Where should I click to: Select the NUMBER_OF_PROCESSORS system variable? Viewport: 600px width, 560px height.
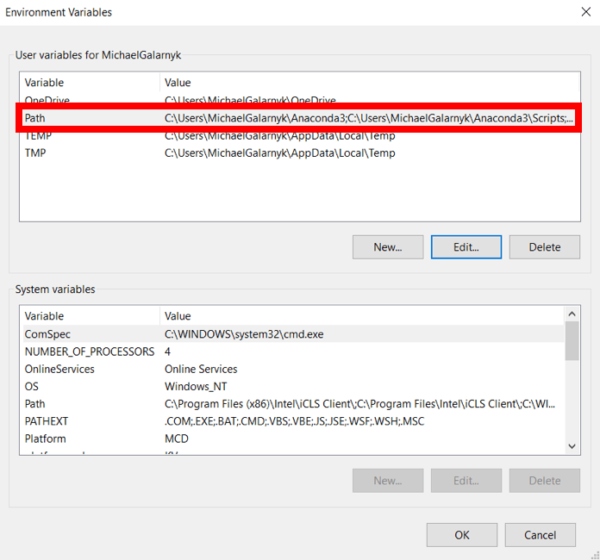tap(293, 351)
